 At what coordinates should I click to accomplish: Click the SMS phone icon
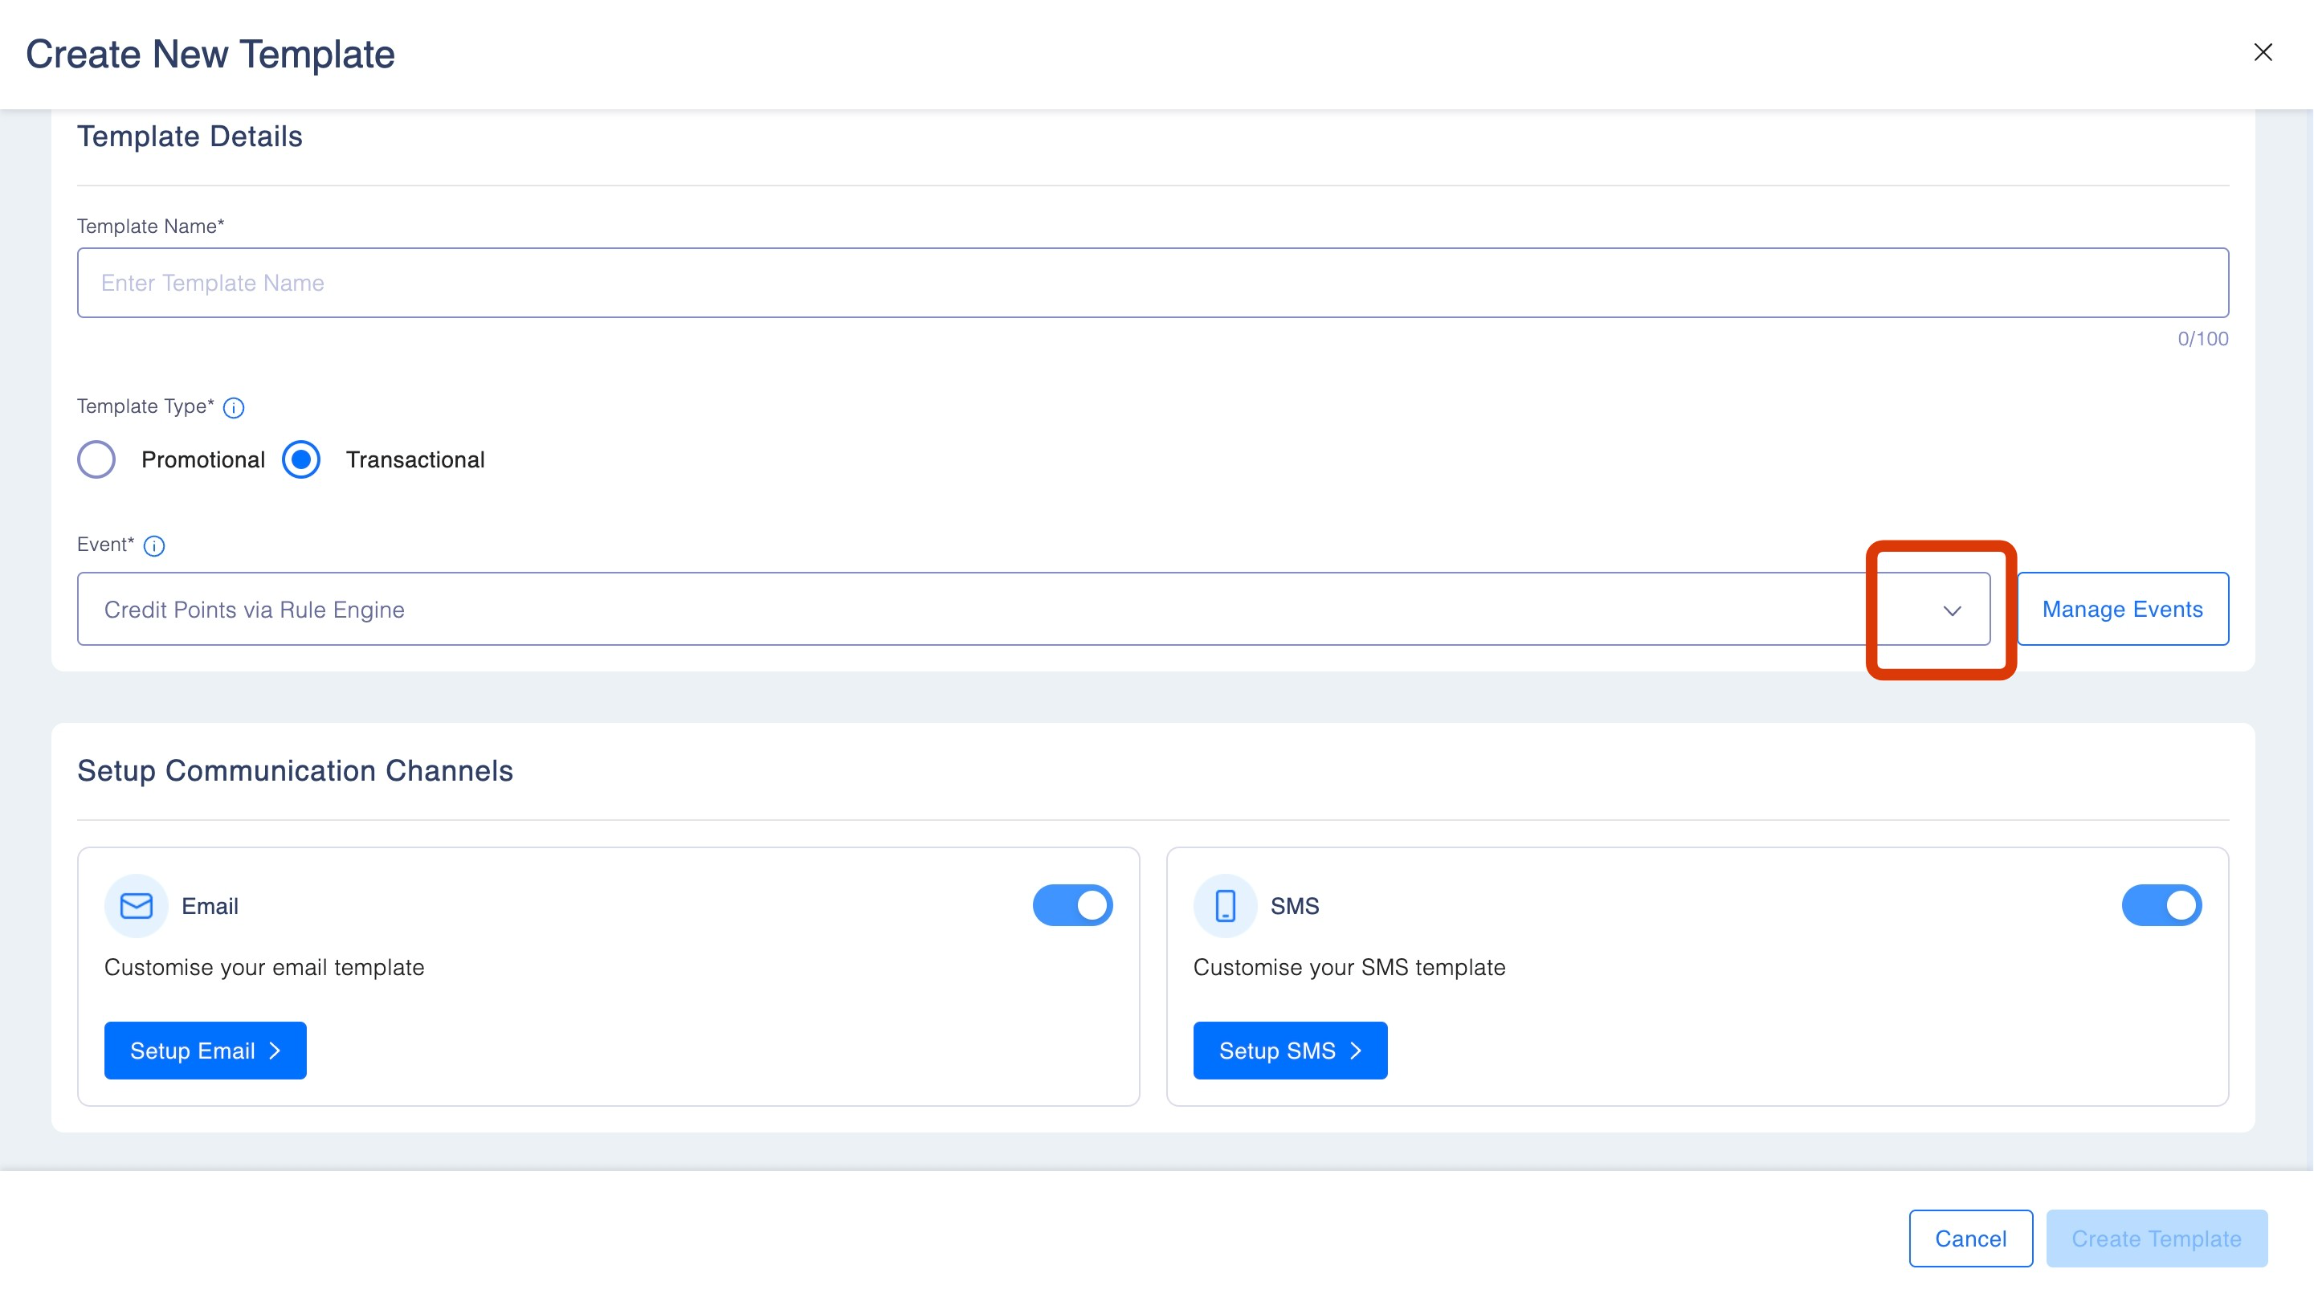(1225, 906)
